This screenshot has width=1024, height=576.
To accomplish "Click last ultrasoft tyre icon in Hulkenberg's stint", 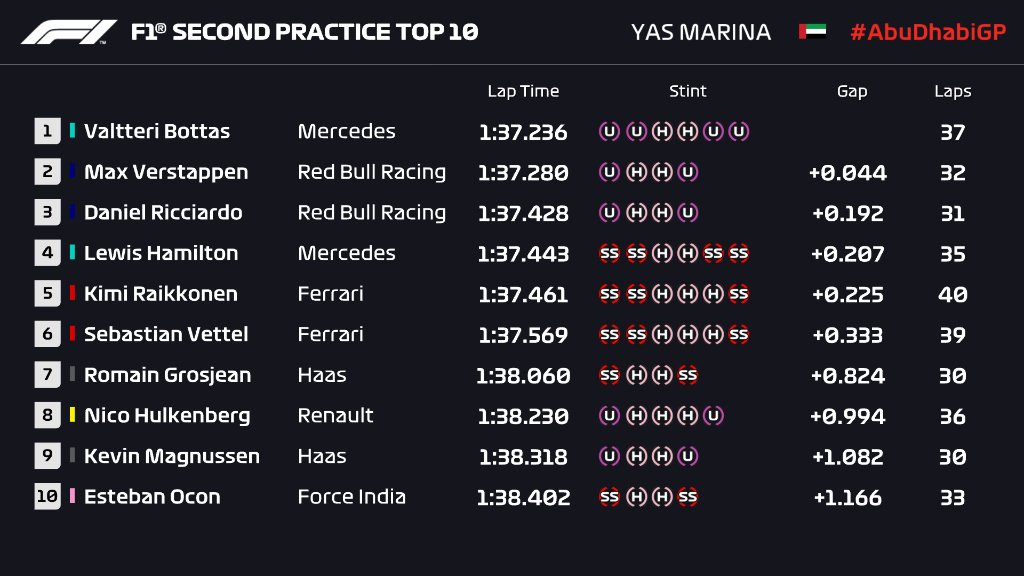I will coord(713,416).
